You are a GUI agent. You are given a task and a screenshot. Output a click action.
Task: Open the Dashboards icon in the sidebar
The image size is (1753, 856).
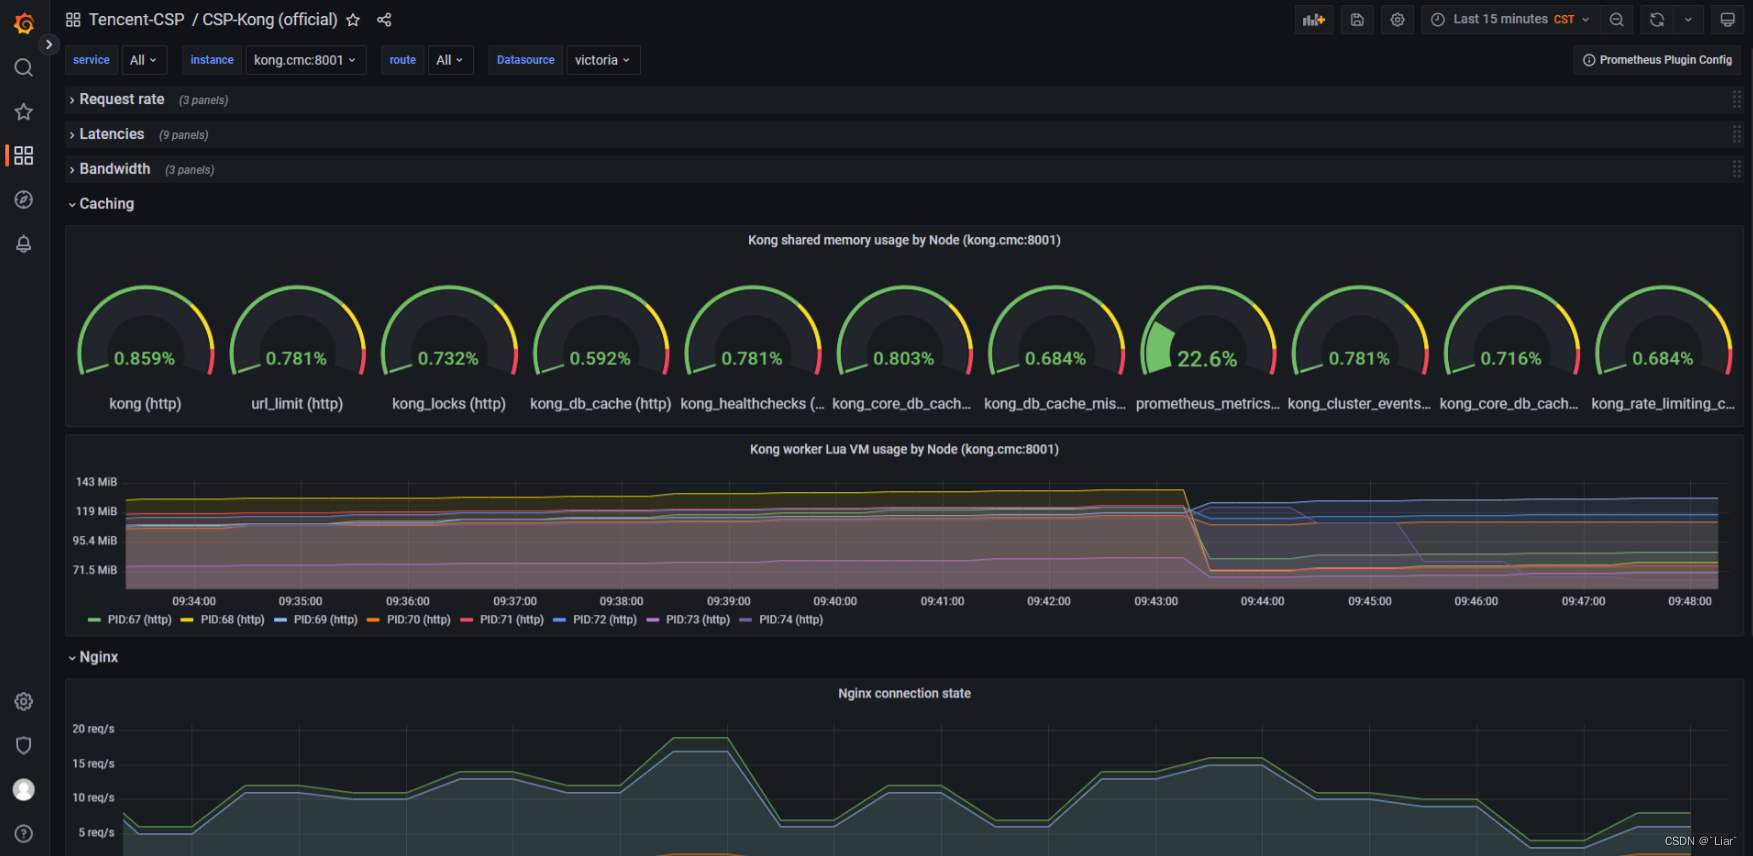pos(24,155)
